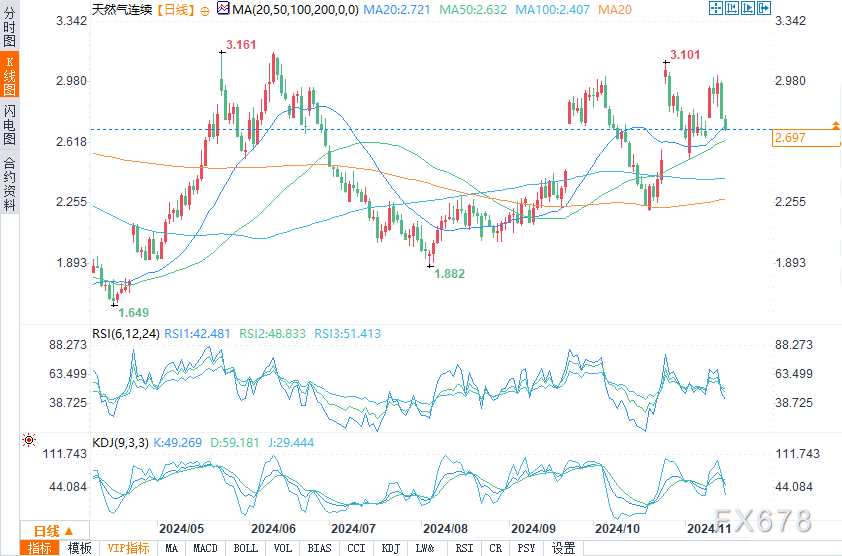Select the VOL indicator button

284,548
